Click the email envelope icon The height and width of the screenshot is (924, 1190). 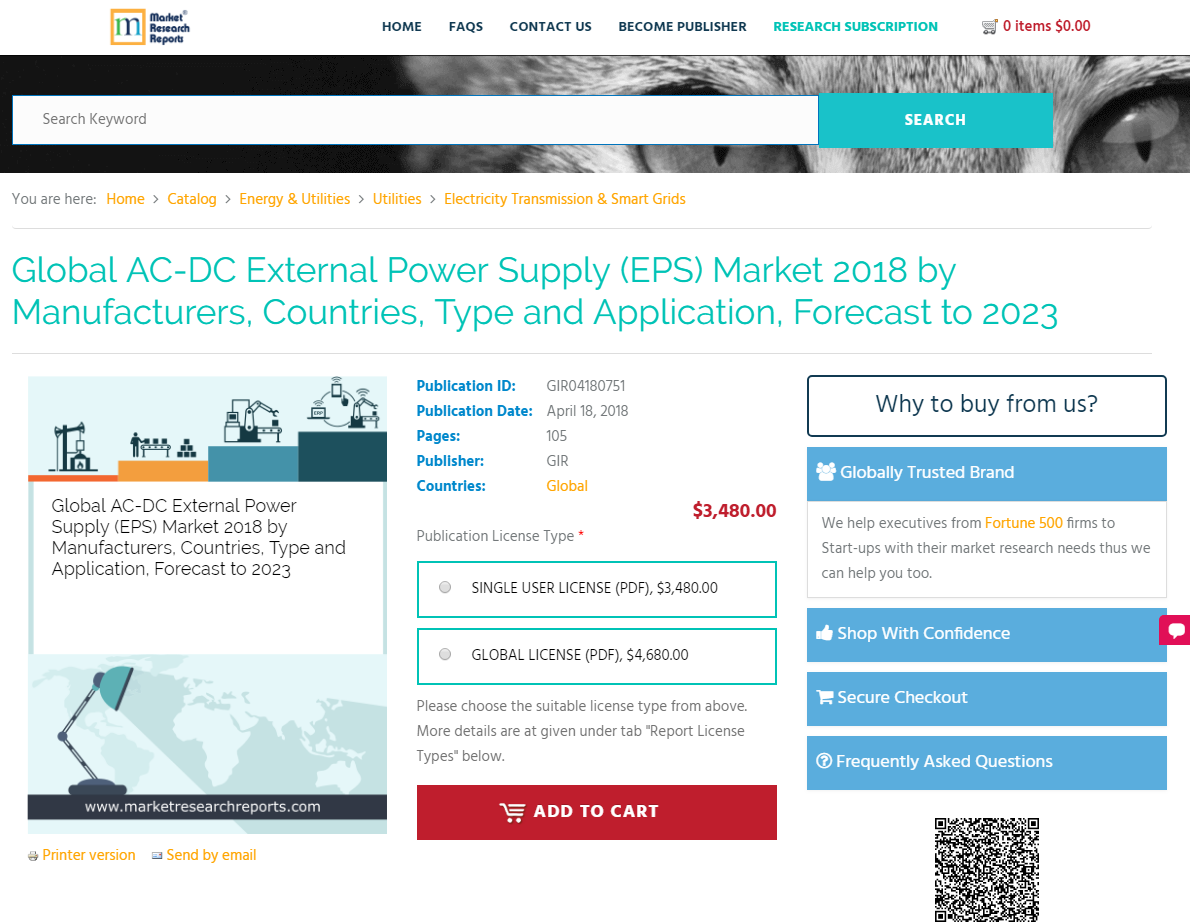click(156, 855)
